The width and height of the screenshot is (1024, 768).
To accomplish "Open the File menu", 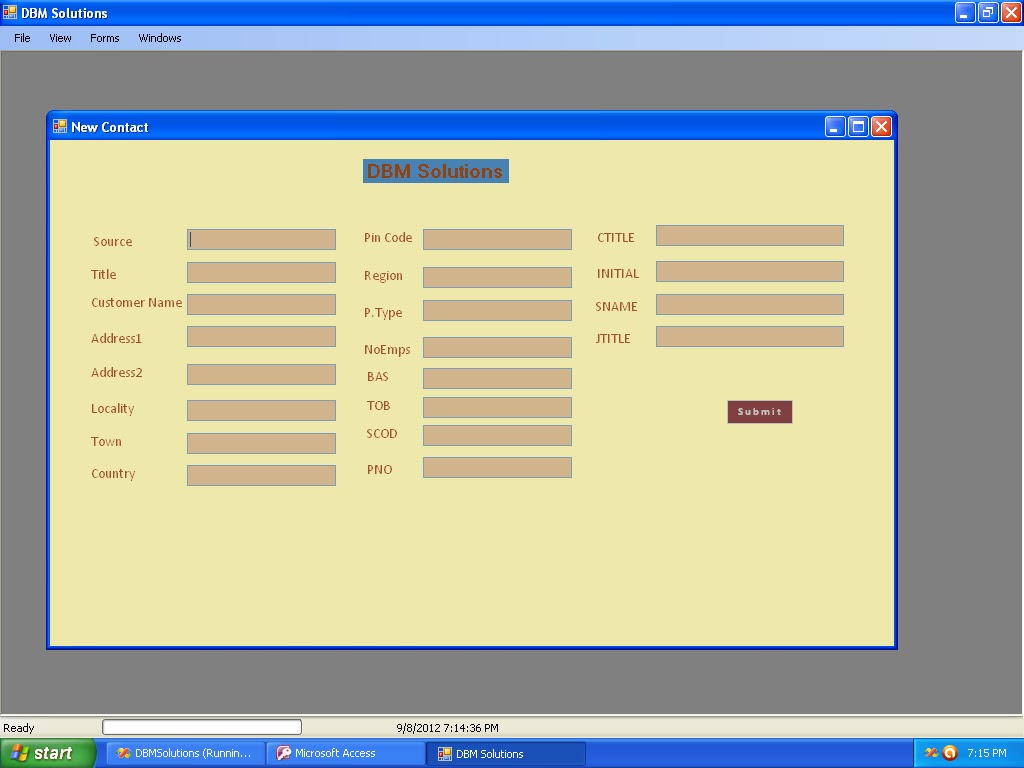I will 21,38.
